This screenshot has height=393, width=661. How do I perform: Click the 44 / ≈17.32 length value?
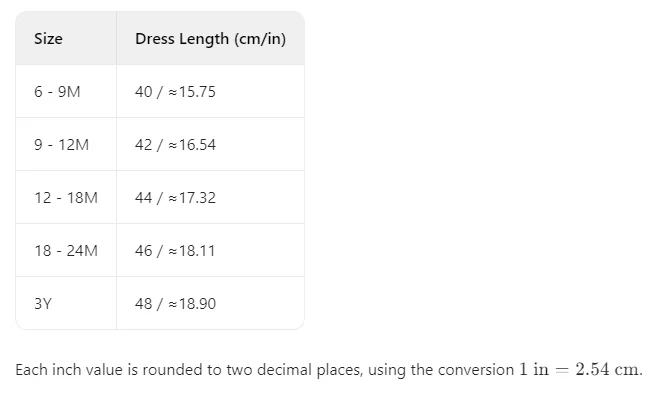pyautogui.click(x=175, y=198)
